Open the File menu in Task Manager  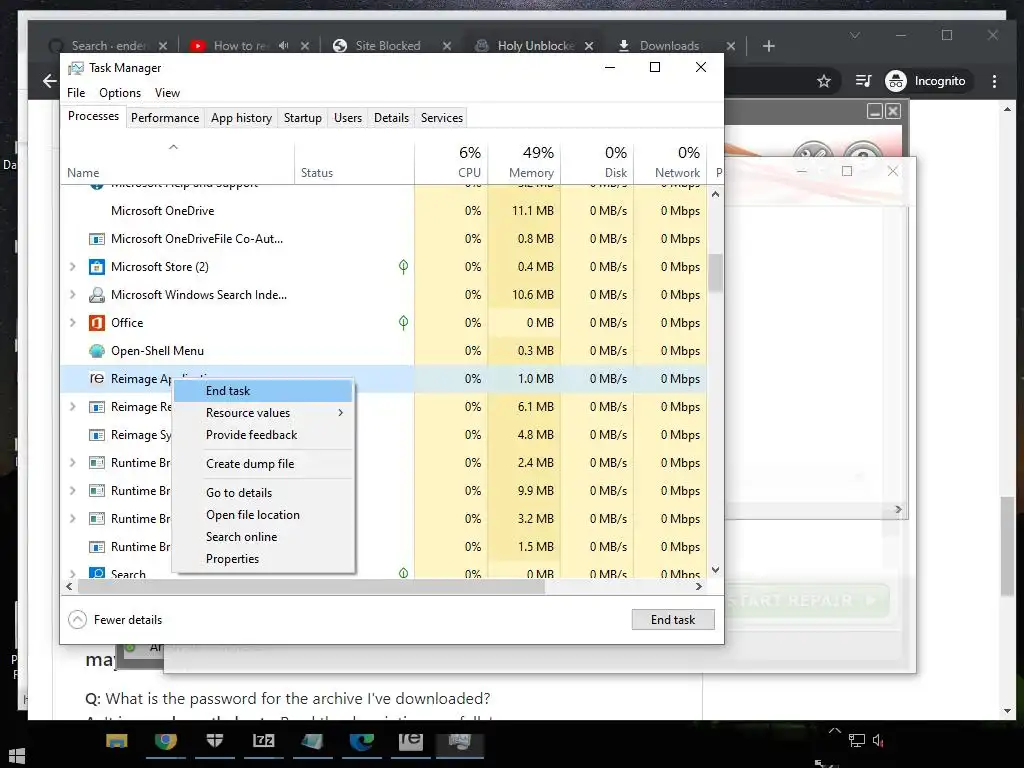pyautogui.click(x=76, y=93)
